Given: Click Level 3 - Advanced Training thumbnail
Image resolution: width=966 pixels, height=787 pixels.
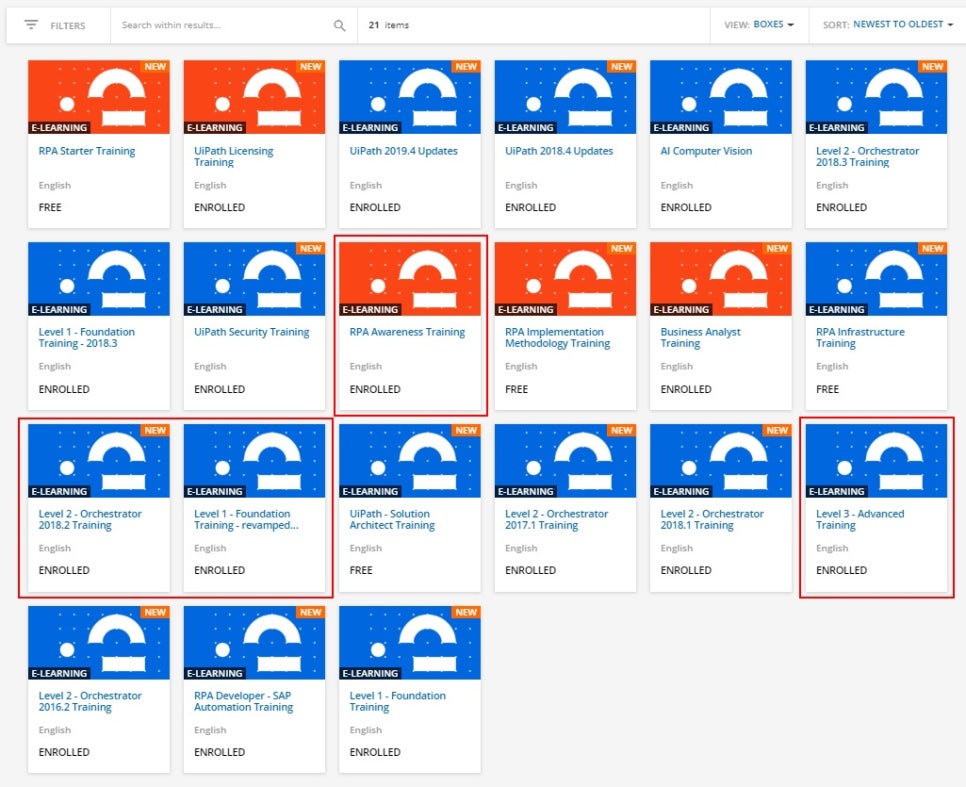Looking at the screenshot, I should pos(876,460).
